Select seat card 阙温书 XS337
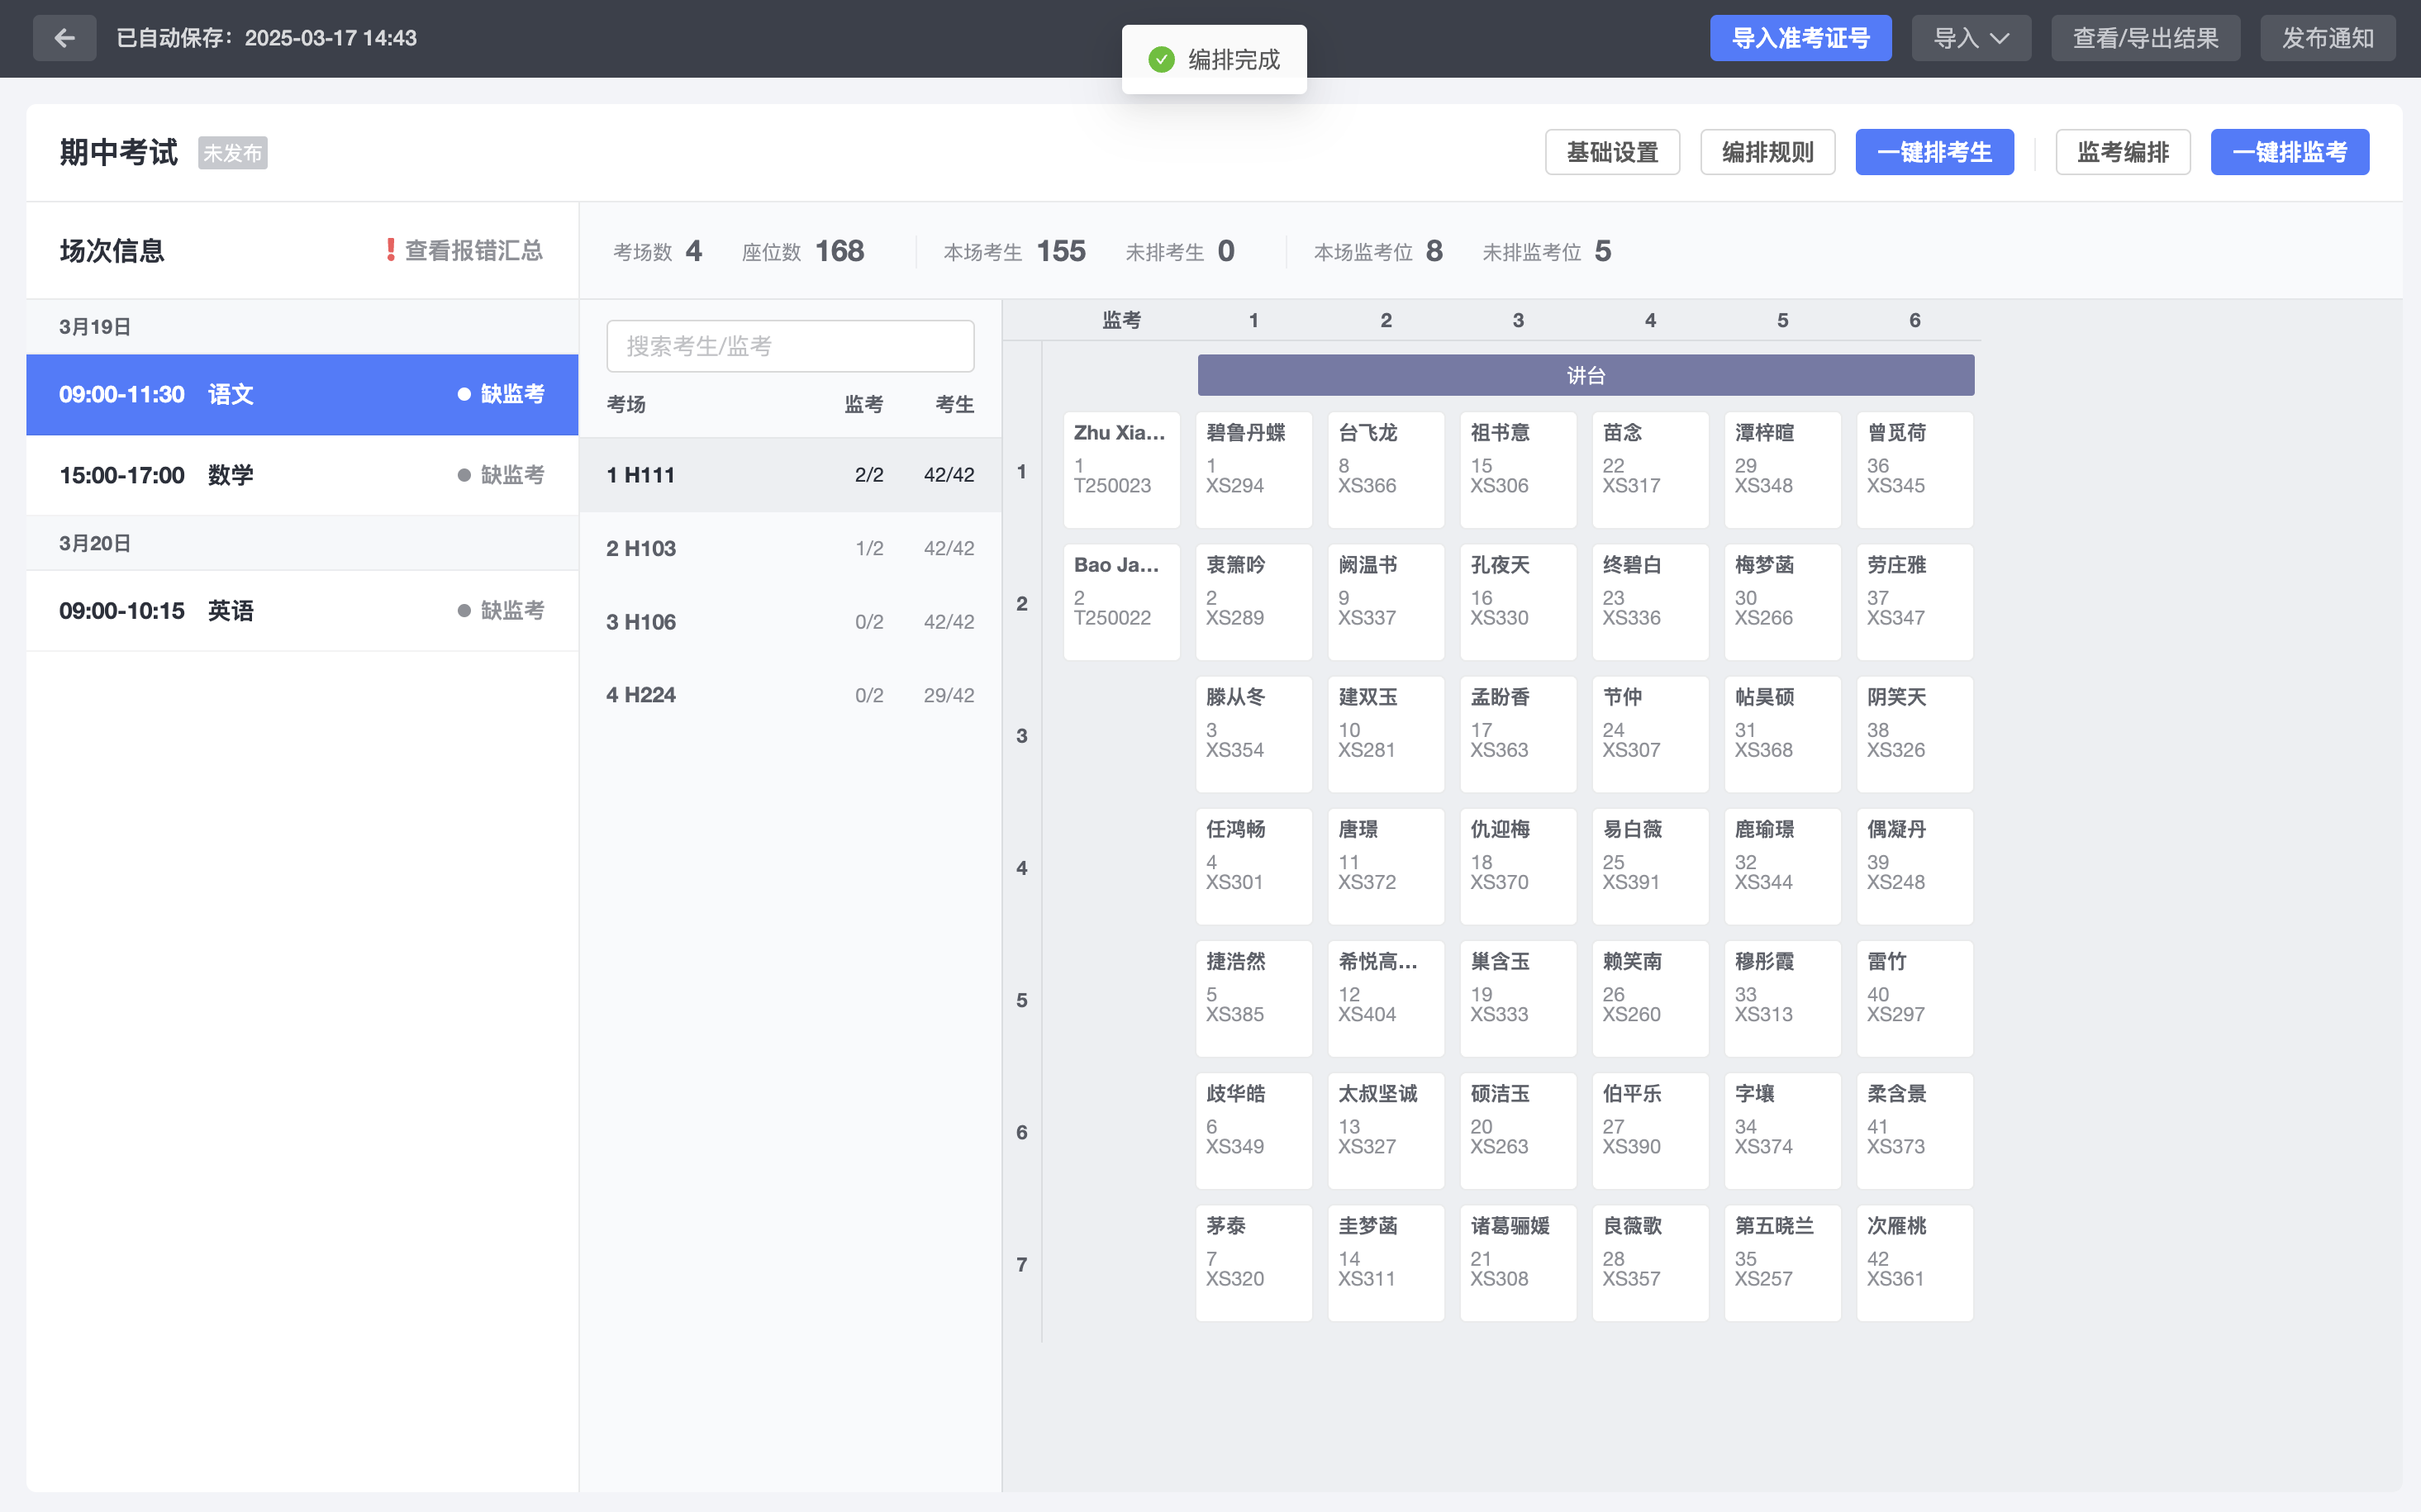 (1385, 602)
